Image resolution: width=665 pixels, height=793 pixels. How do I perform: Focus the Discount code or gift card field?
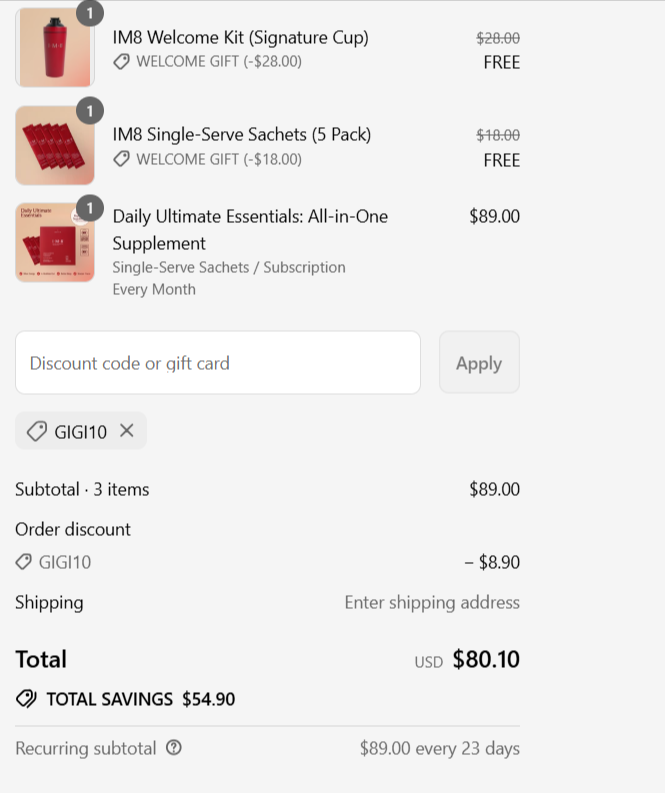coord(218,363)
